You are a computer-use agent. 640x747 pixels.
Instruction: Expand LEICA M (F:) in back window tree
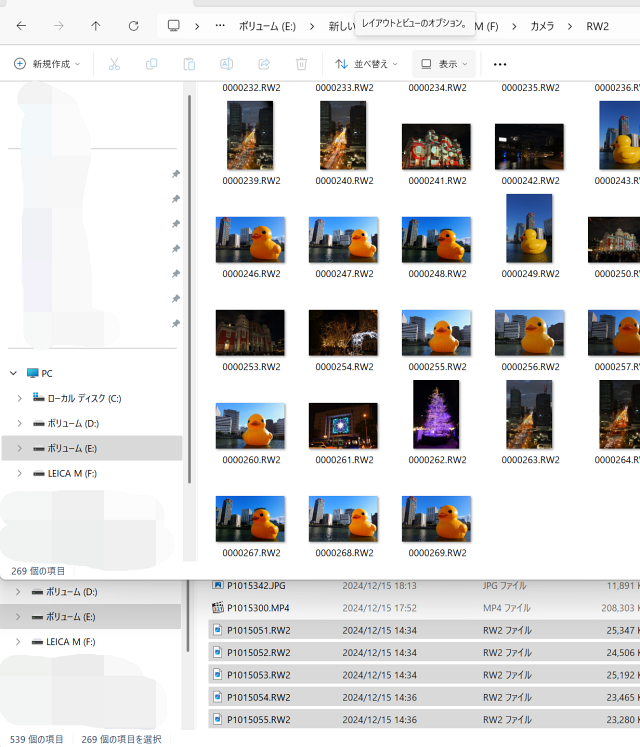tap(18, 642)
